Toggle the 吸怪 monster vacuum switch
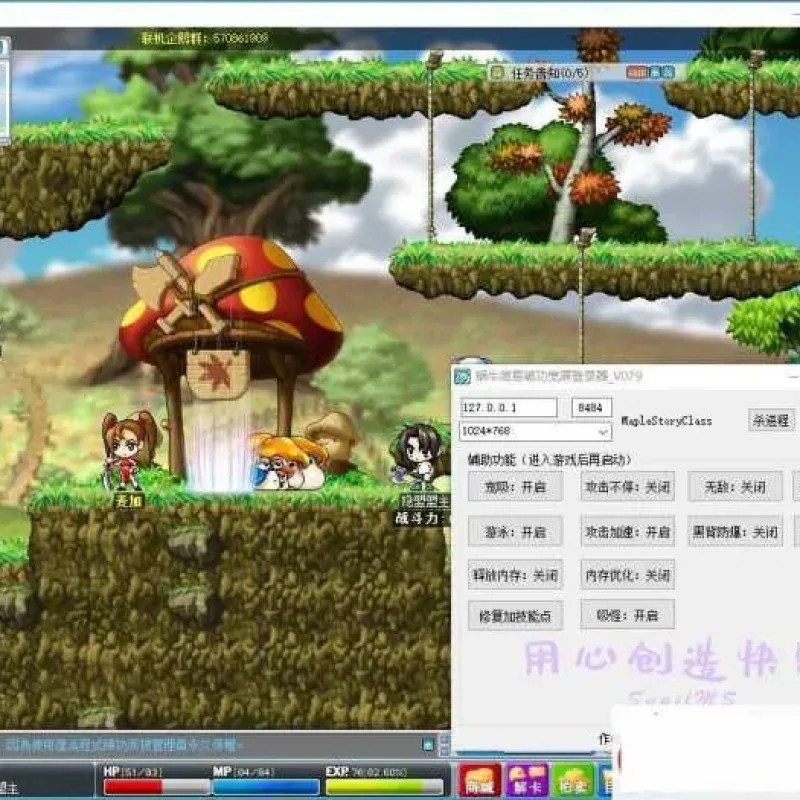 click(x=627, y=615)
